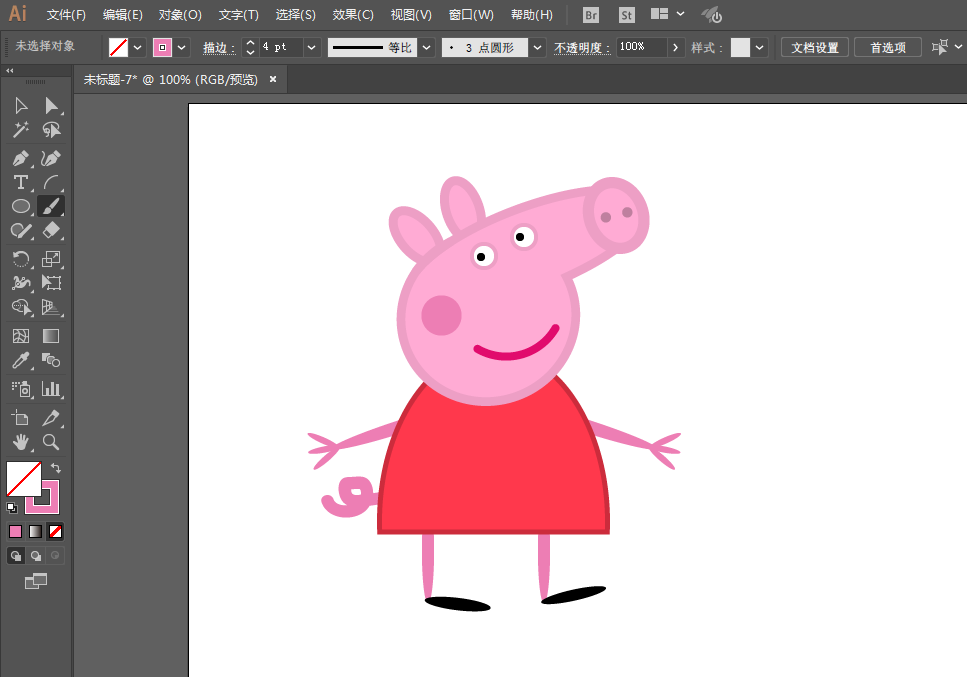Expand opacity 100% arrow

676,47
